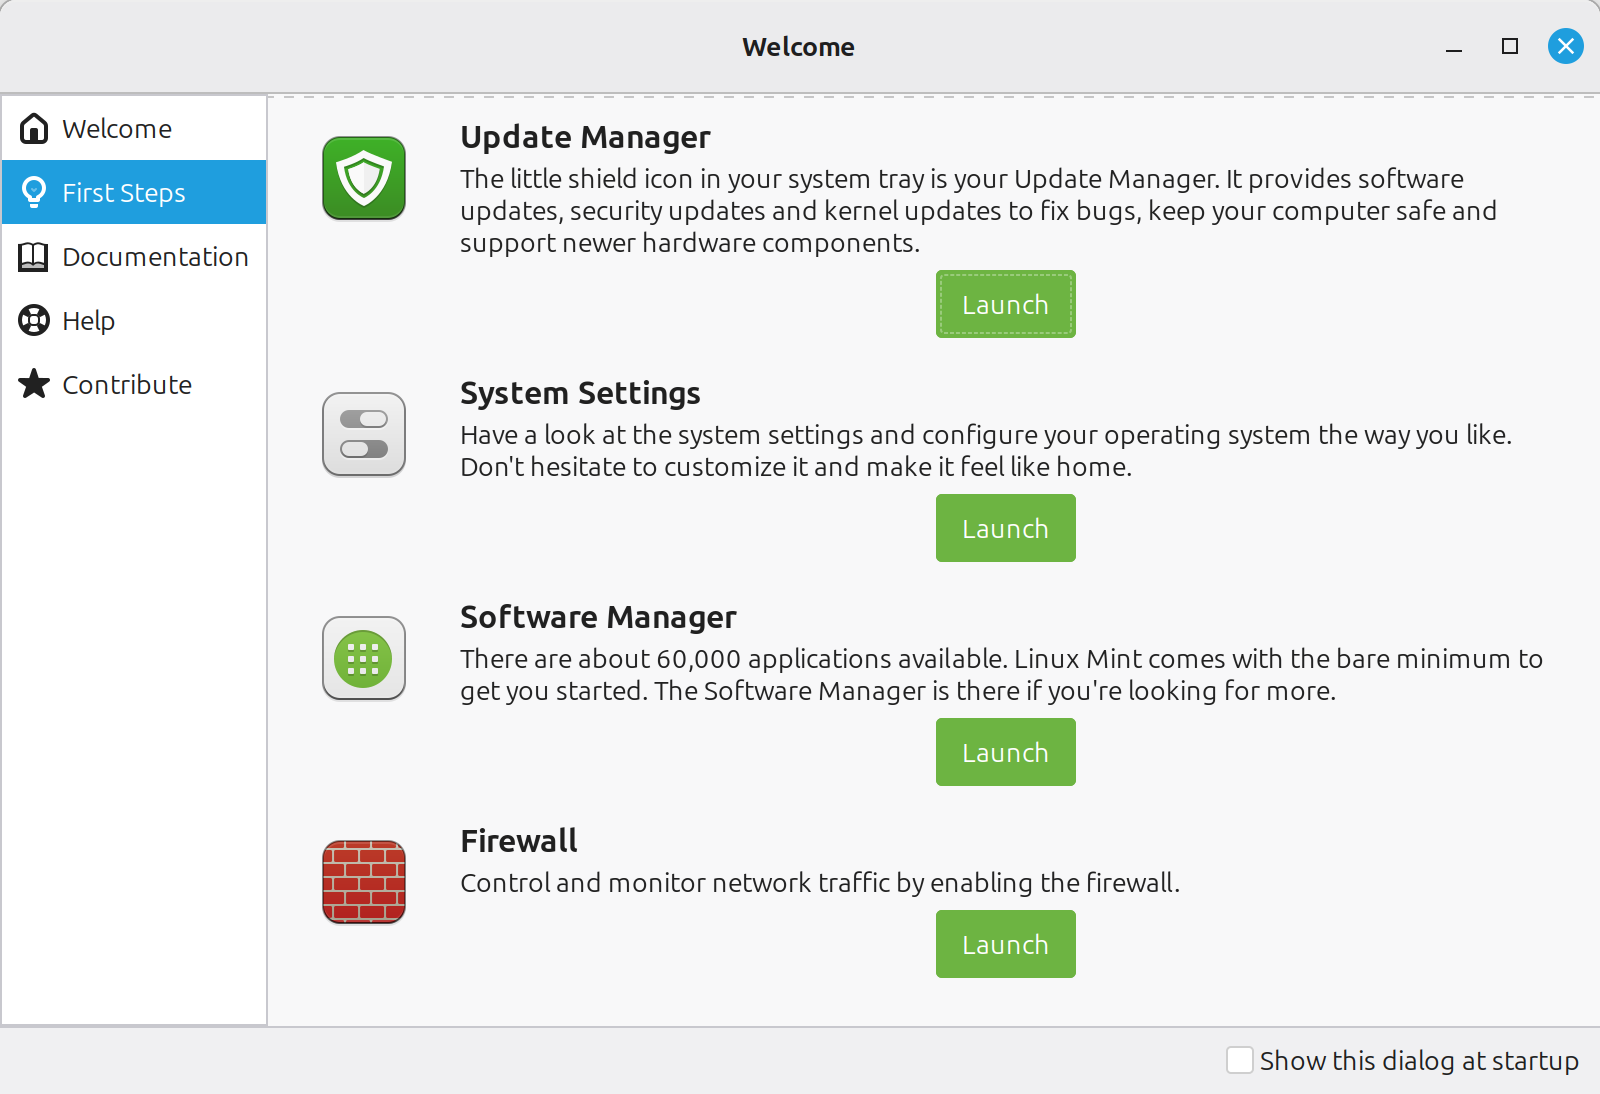Click the Firewall heading text
This screenshot has height=1094, width=1600.
519,841
